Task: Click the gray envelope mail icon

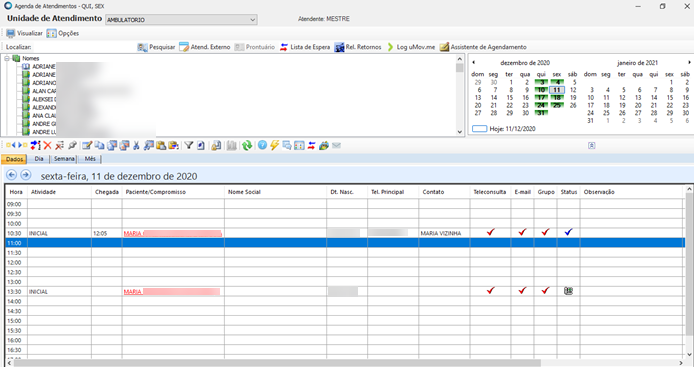Action: pyautogui.click(x=336, y=145)
